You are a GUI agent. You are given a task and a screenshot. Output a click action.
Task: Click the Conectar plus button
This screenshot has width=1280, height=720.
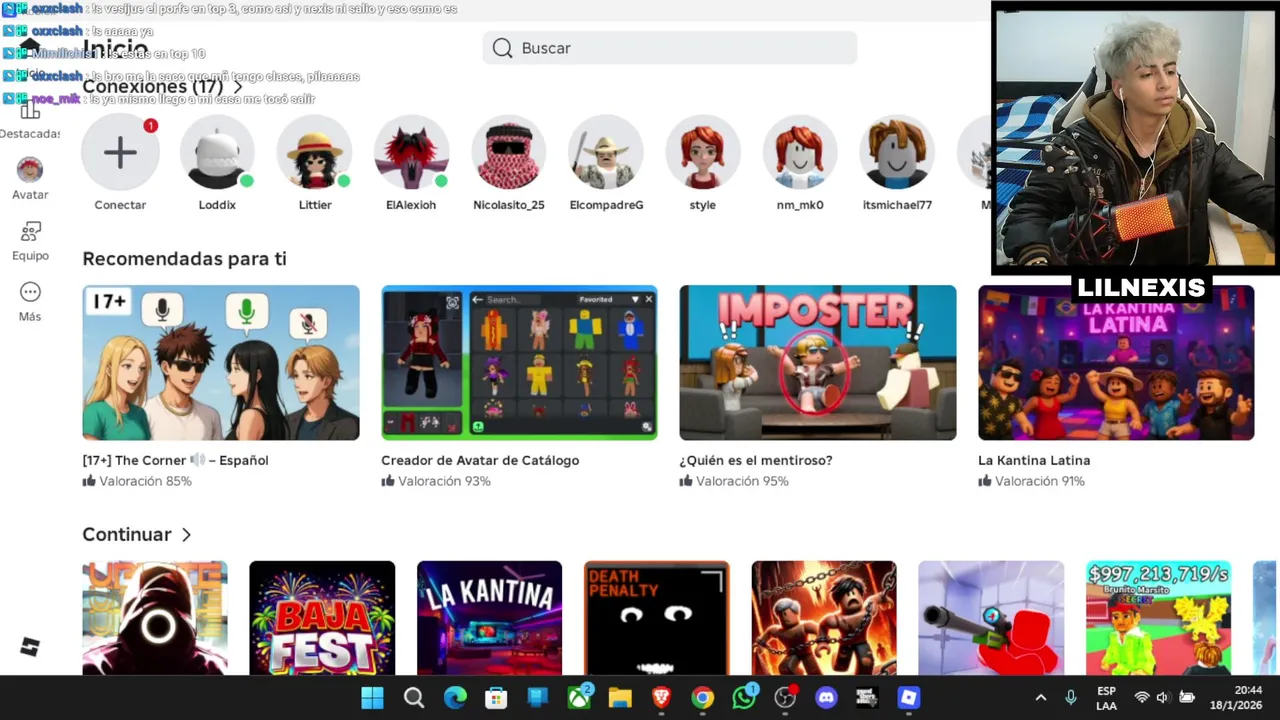click(120, 153)
